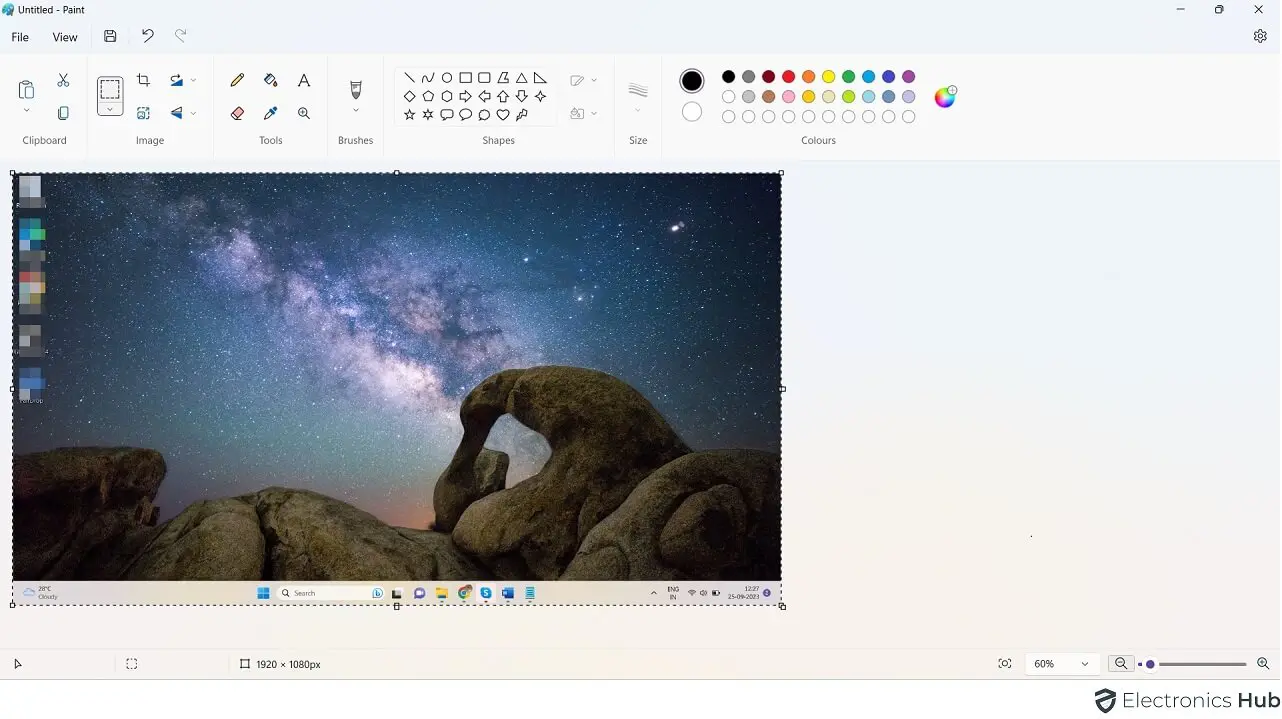Open the File menu
This screenshot has width=1282, height=719.
coord(20,37)
